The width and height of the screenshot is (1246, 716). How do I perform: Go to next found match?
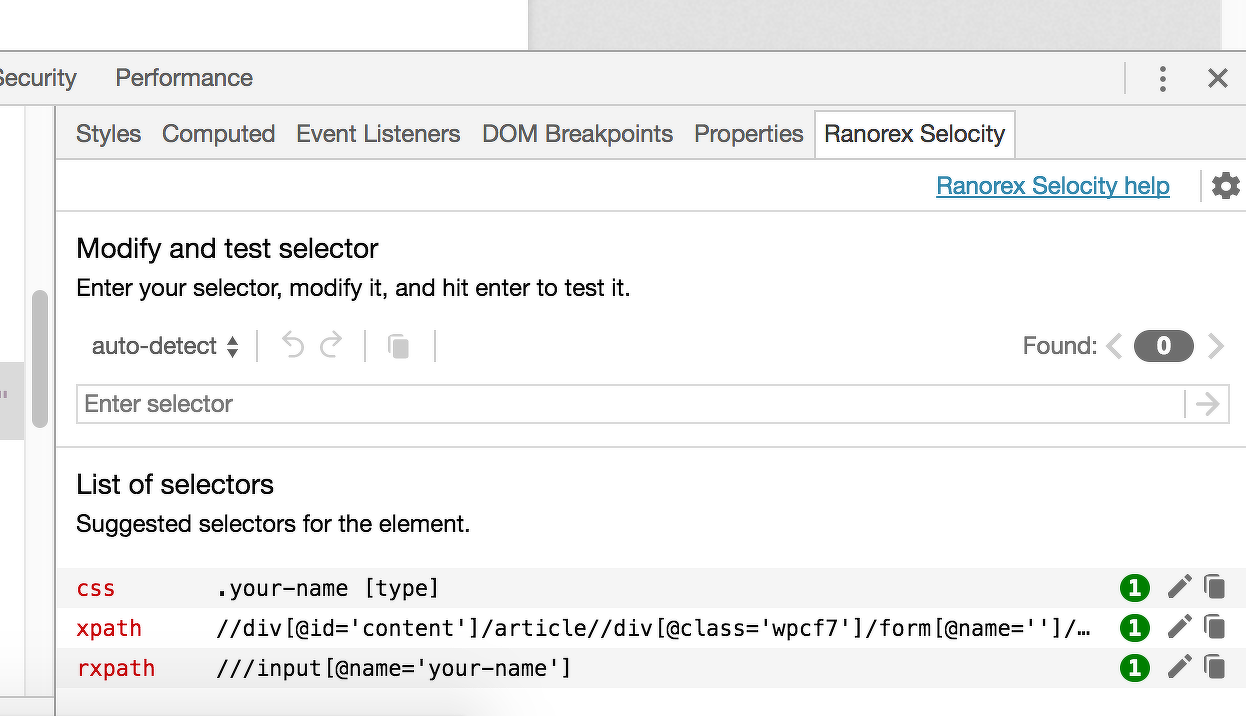[x=1216, y=346]
